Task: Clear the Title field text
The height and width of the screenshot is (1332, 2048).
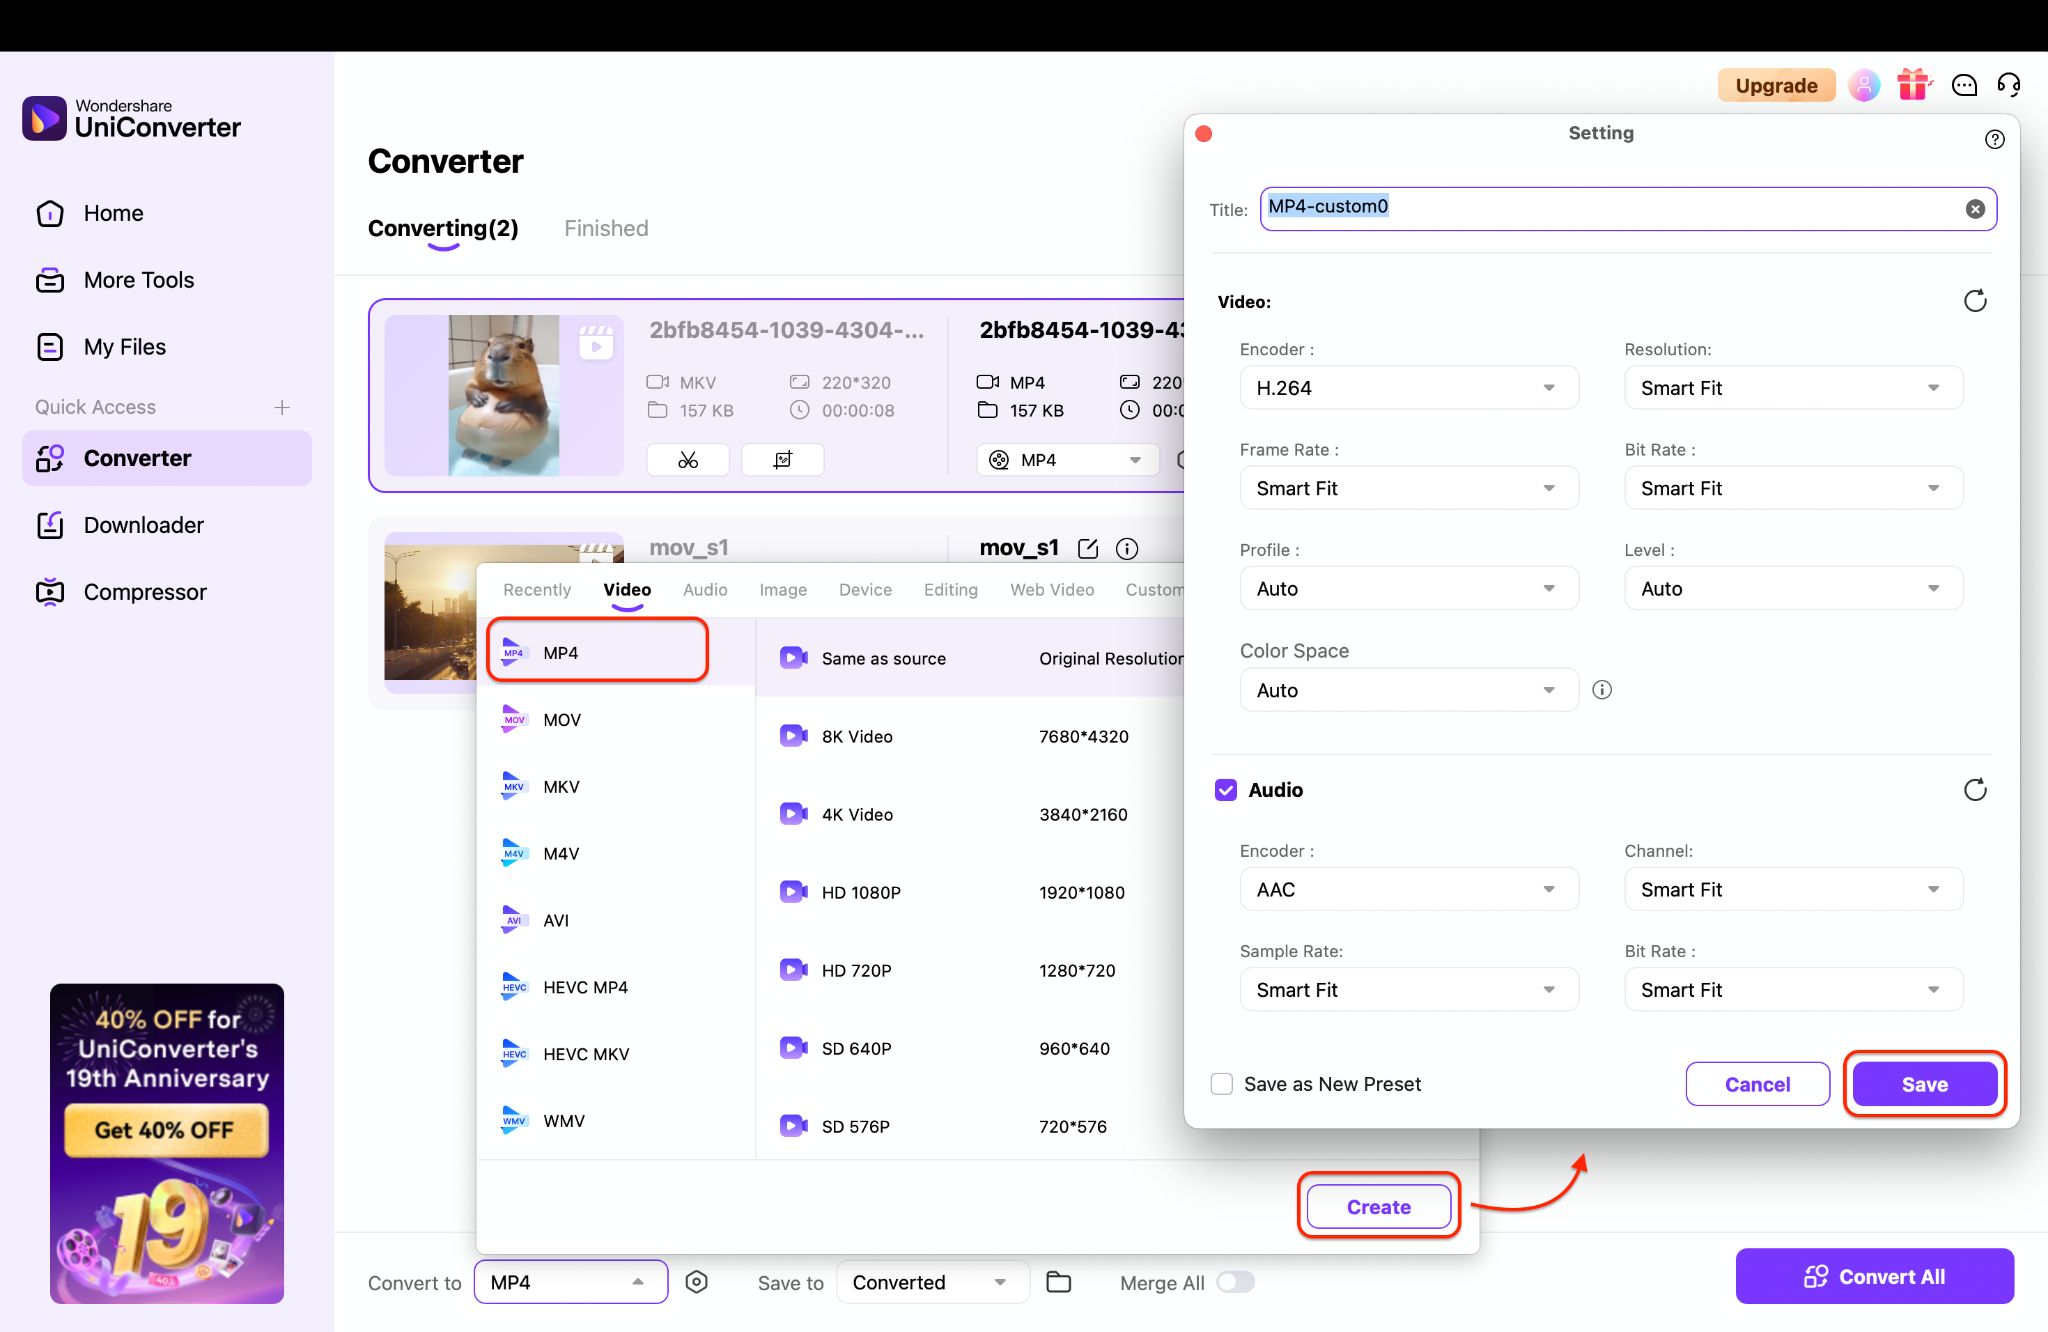Action: click(x=1975, y=209)
